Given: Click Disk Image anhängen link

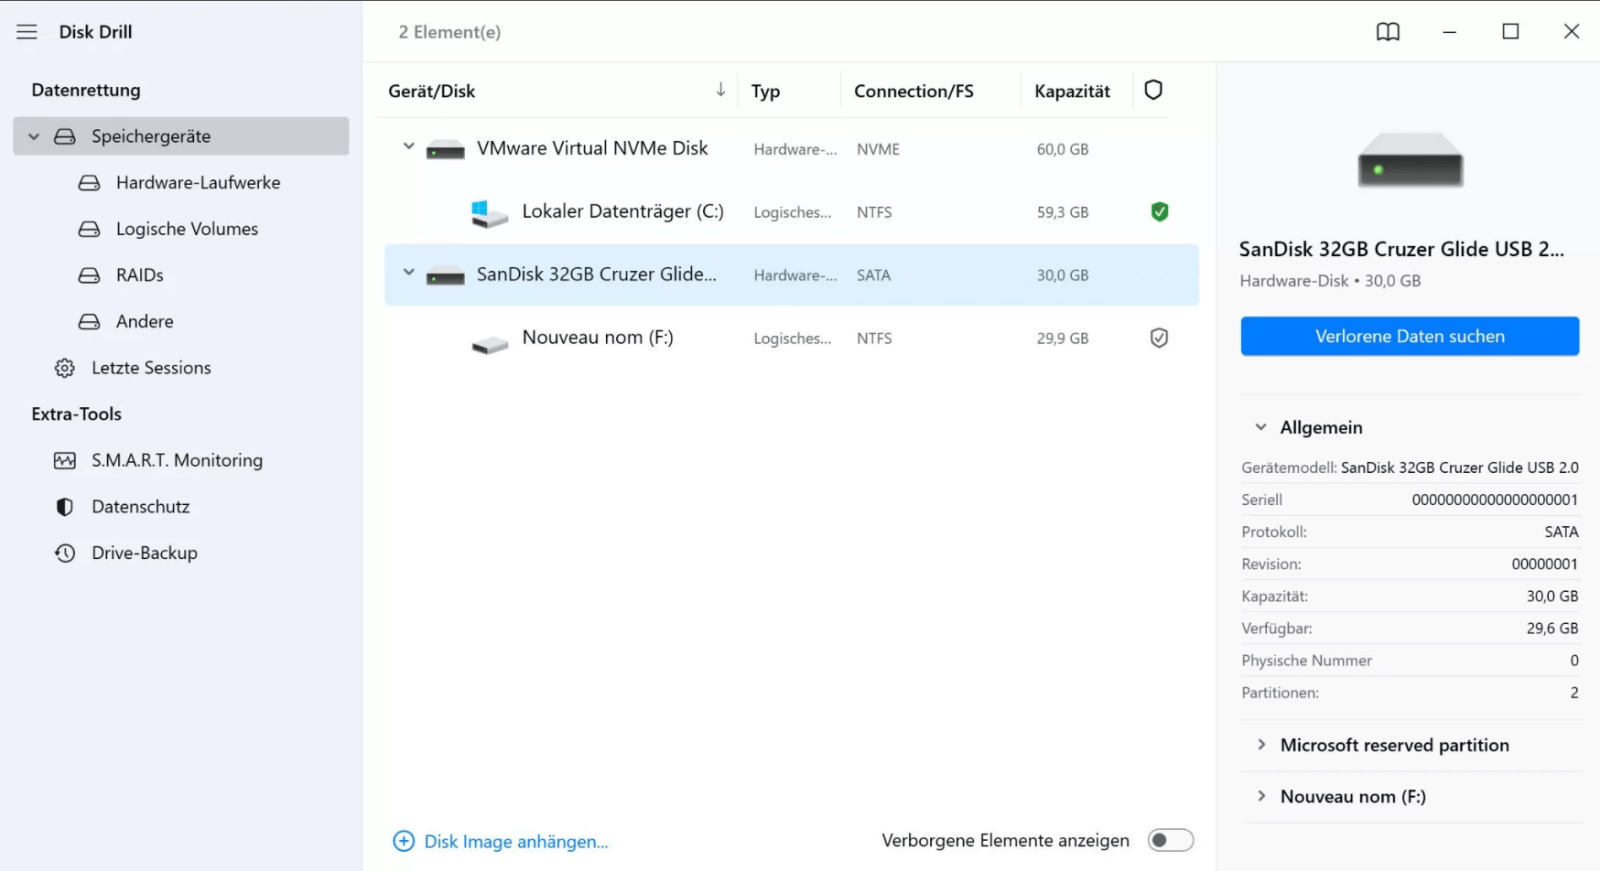Looking at the screenshot, I should (x=516, y=842).
